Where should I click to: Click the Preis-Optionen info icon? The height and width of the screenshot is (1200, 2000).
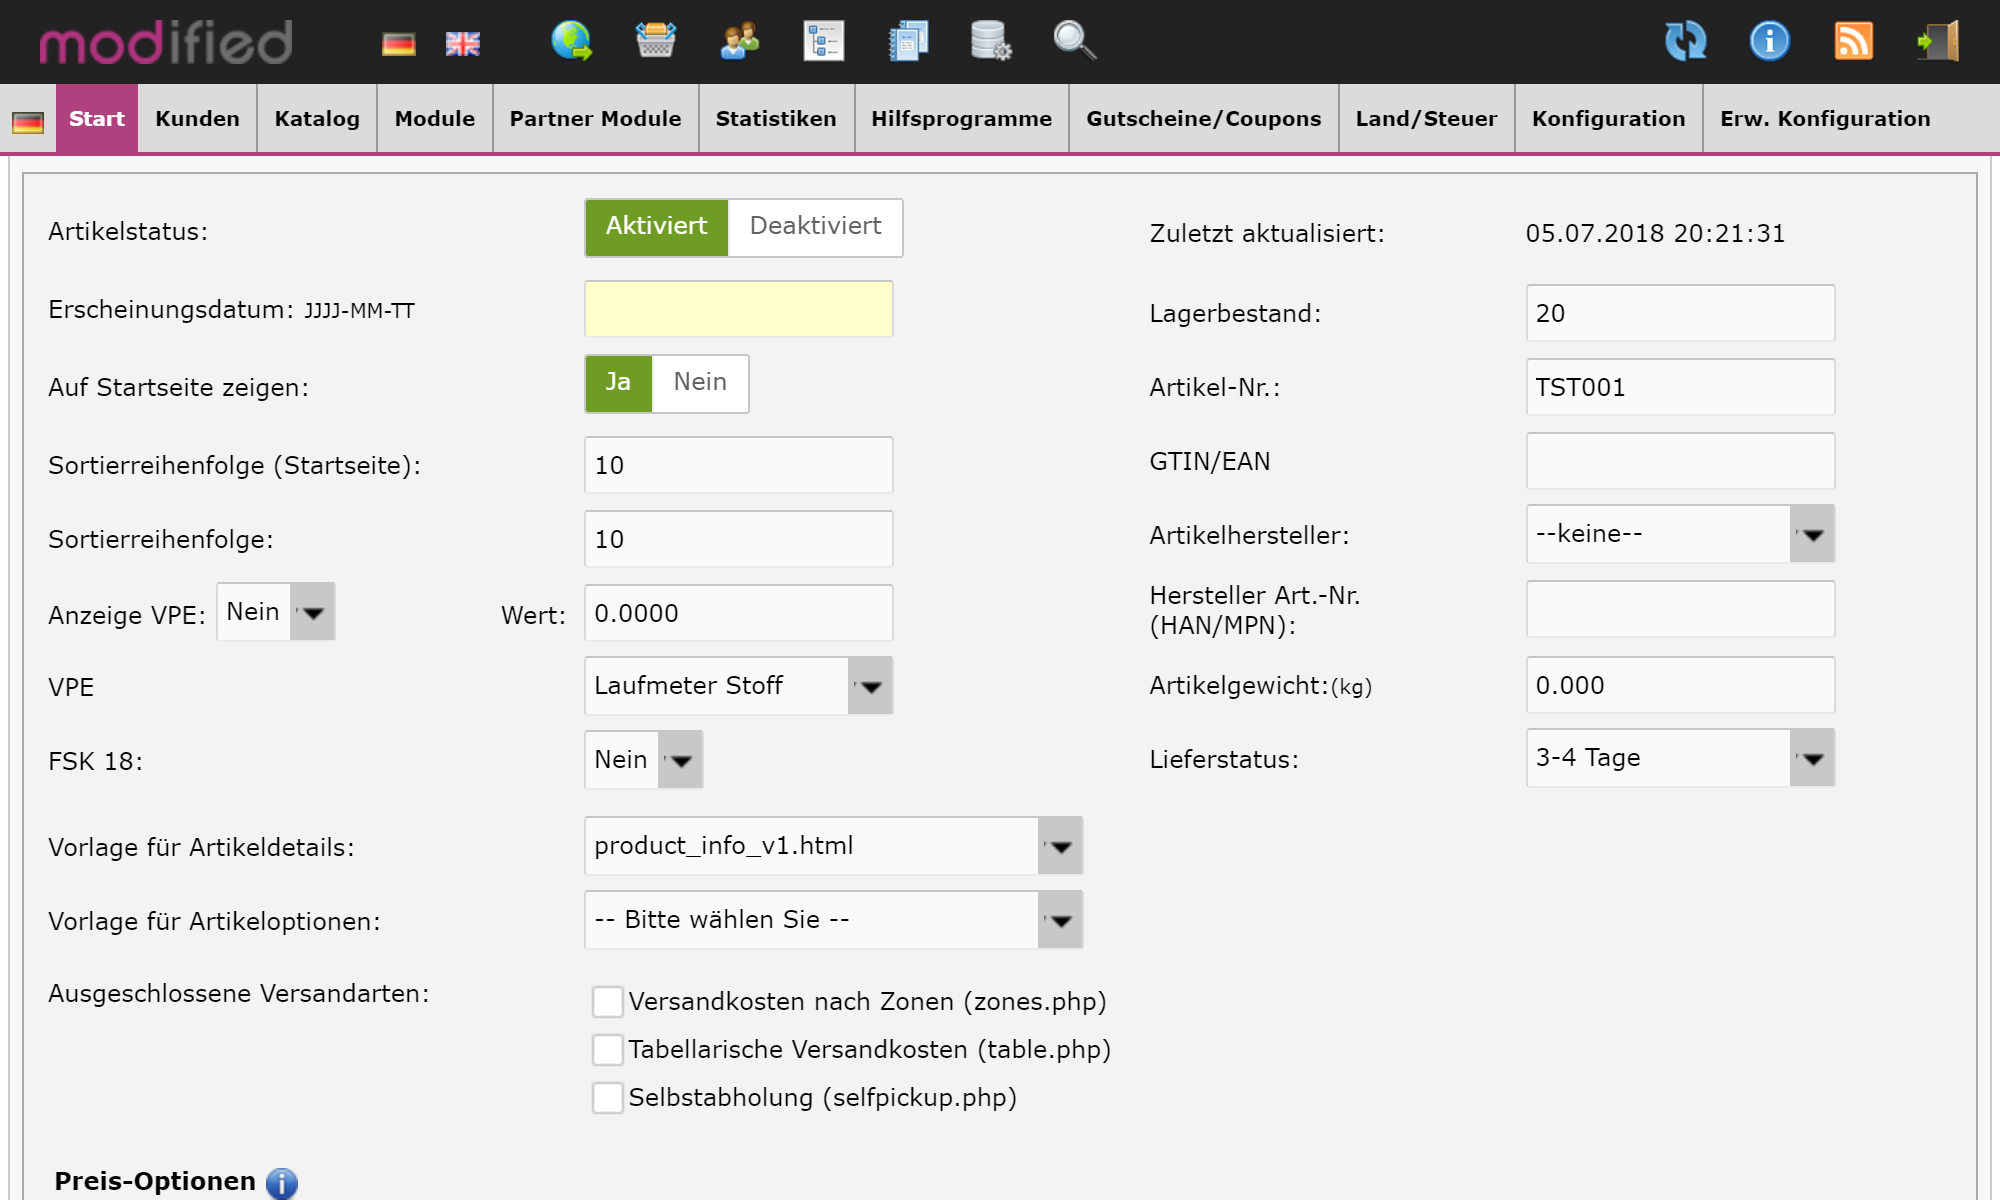pos(282,1183)
